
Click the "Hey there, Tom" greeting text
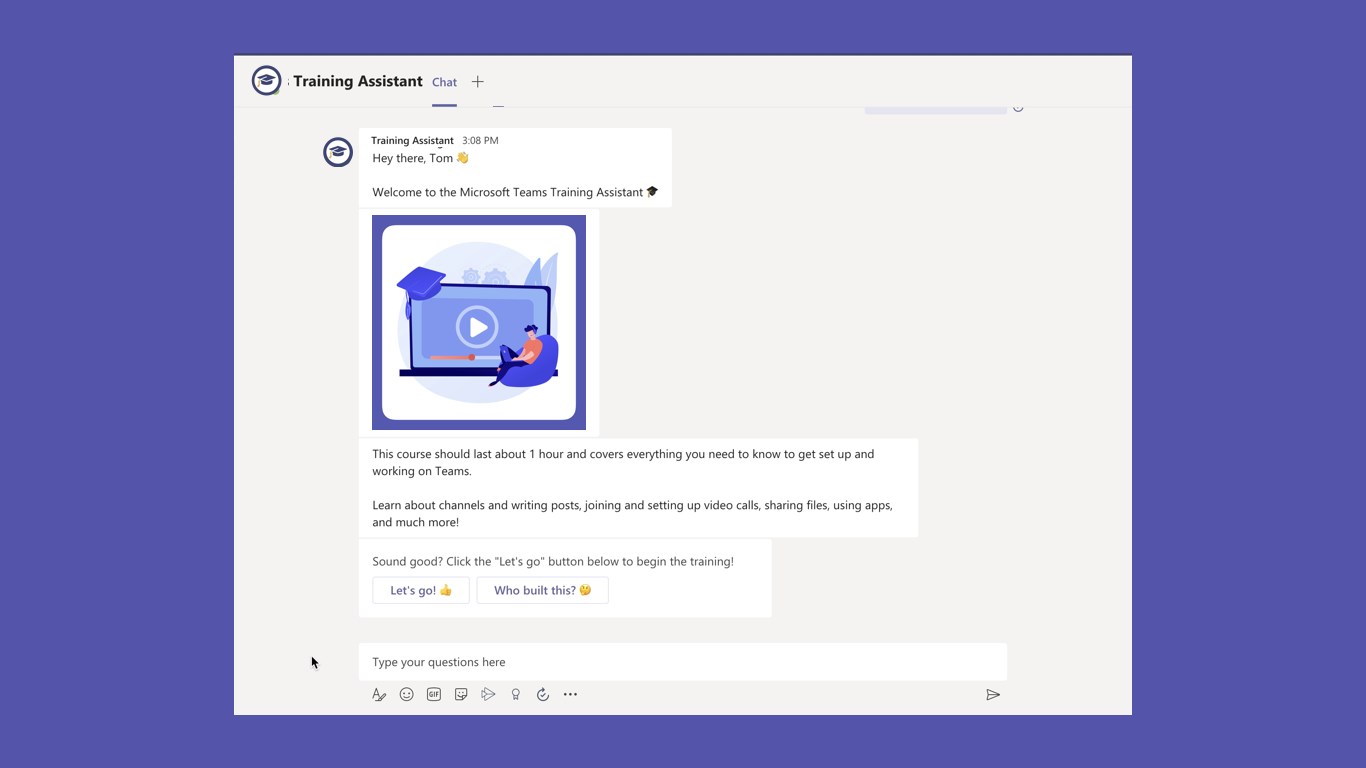420,158
